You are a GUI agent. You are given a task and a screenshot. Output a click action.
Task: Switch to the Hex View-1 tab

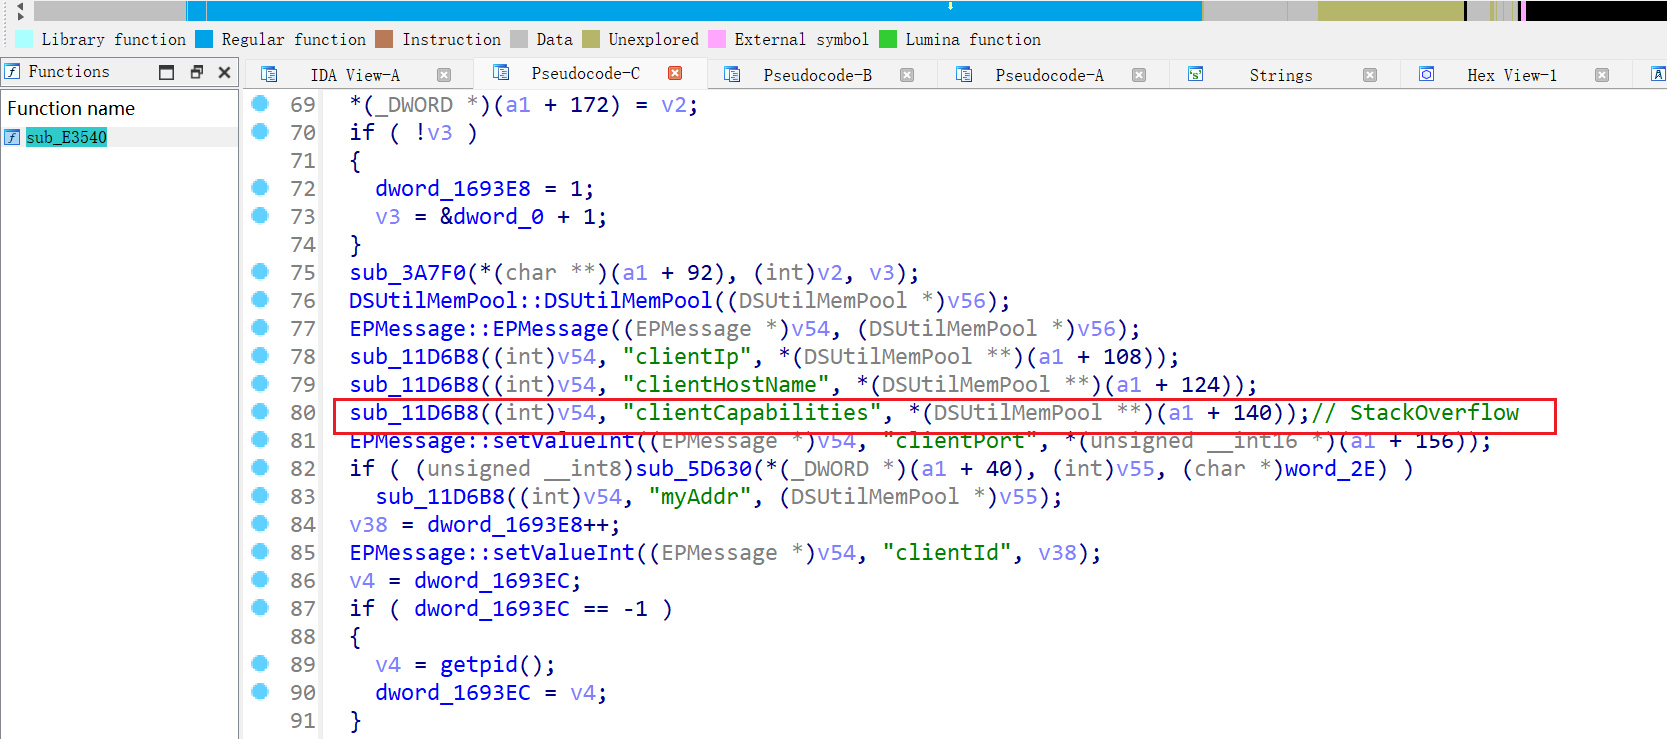point(1511,75)
